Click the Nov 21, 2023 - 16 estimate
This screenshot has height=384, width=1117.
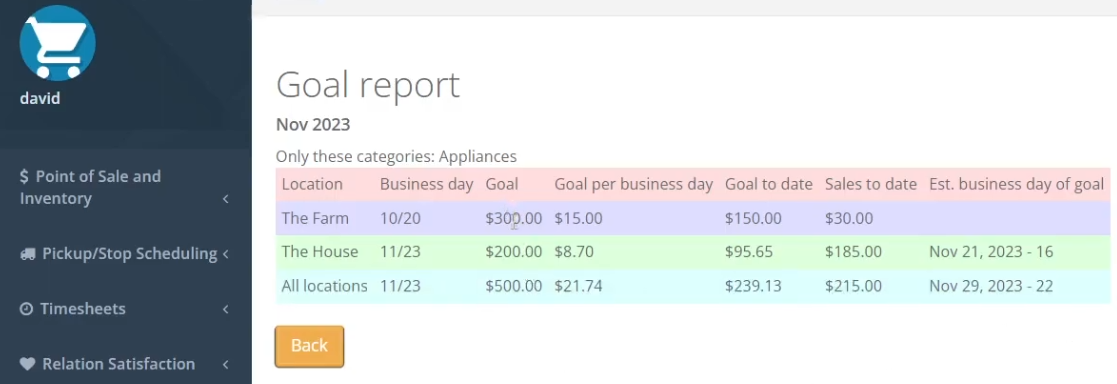pyautogui.click(x=991, y=252)
